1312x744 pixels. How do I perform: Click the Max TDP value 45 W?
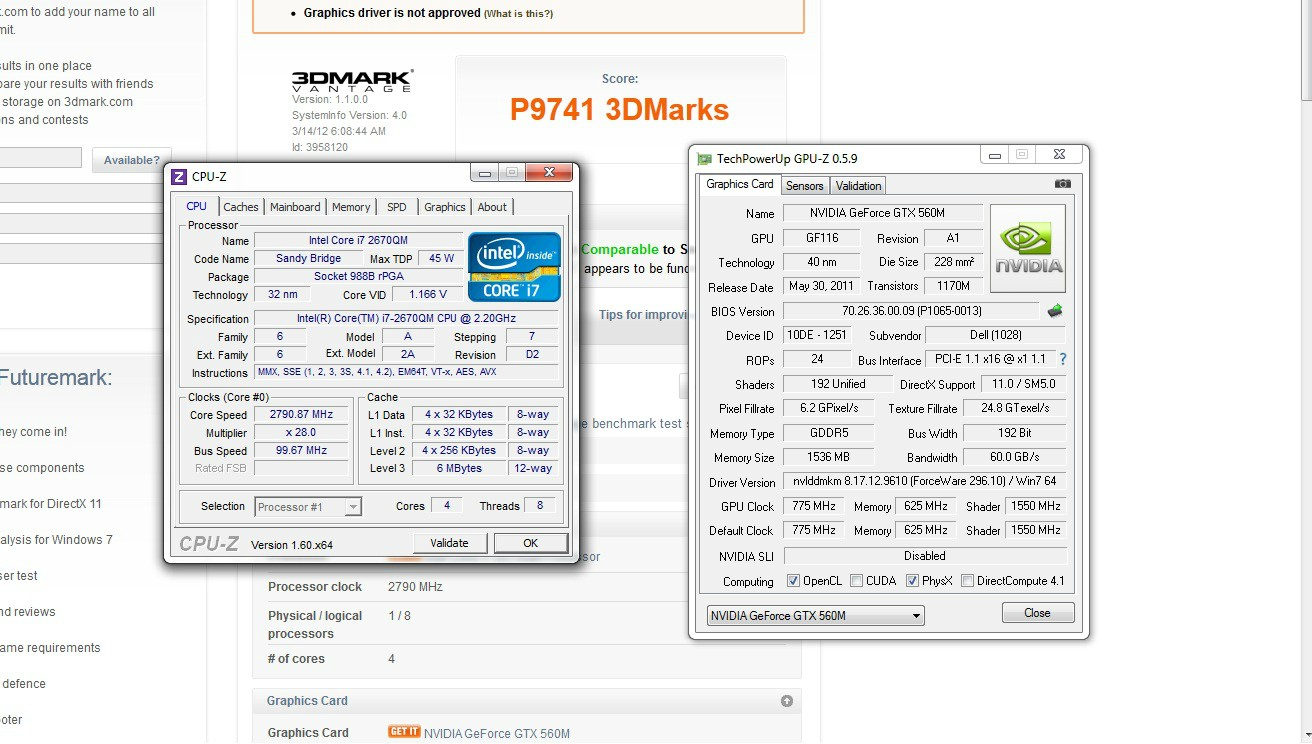pyautogui.click(x=442, y=258)
